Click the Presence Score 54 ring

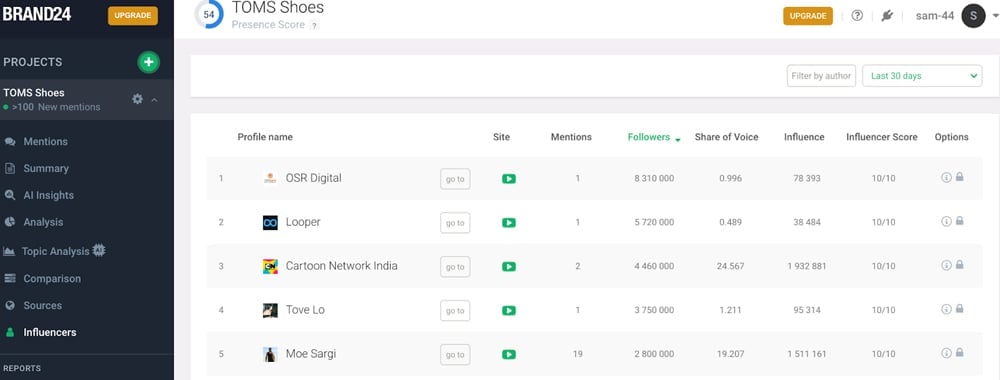click(x=209, y=14)
